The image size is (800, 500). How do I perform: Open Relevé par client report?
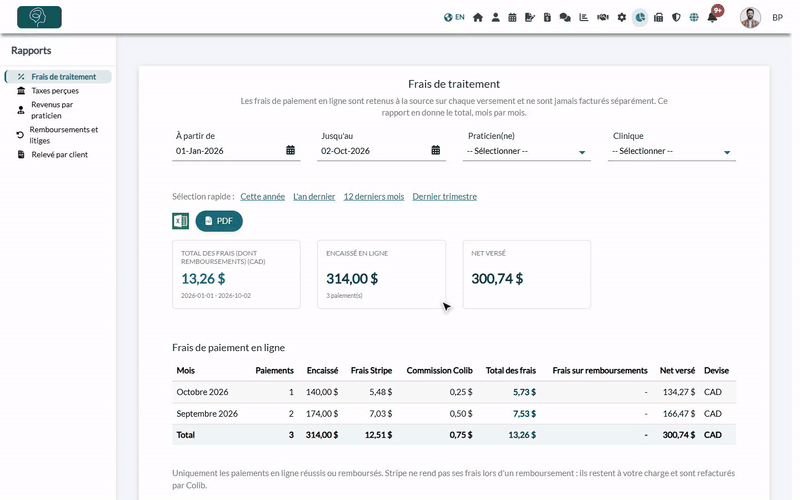tap(59, 154)
